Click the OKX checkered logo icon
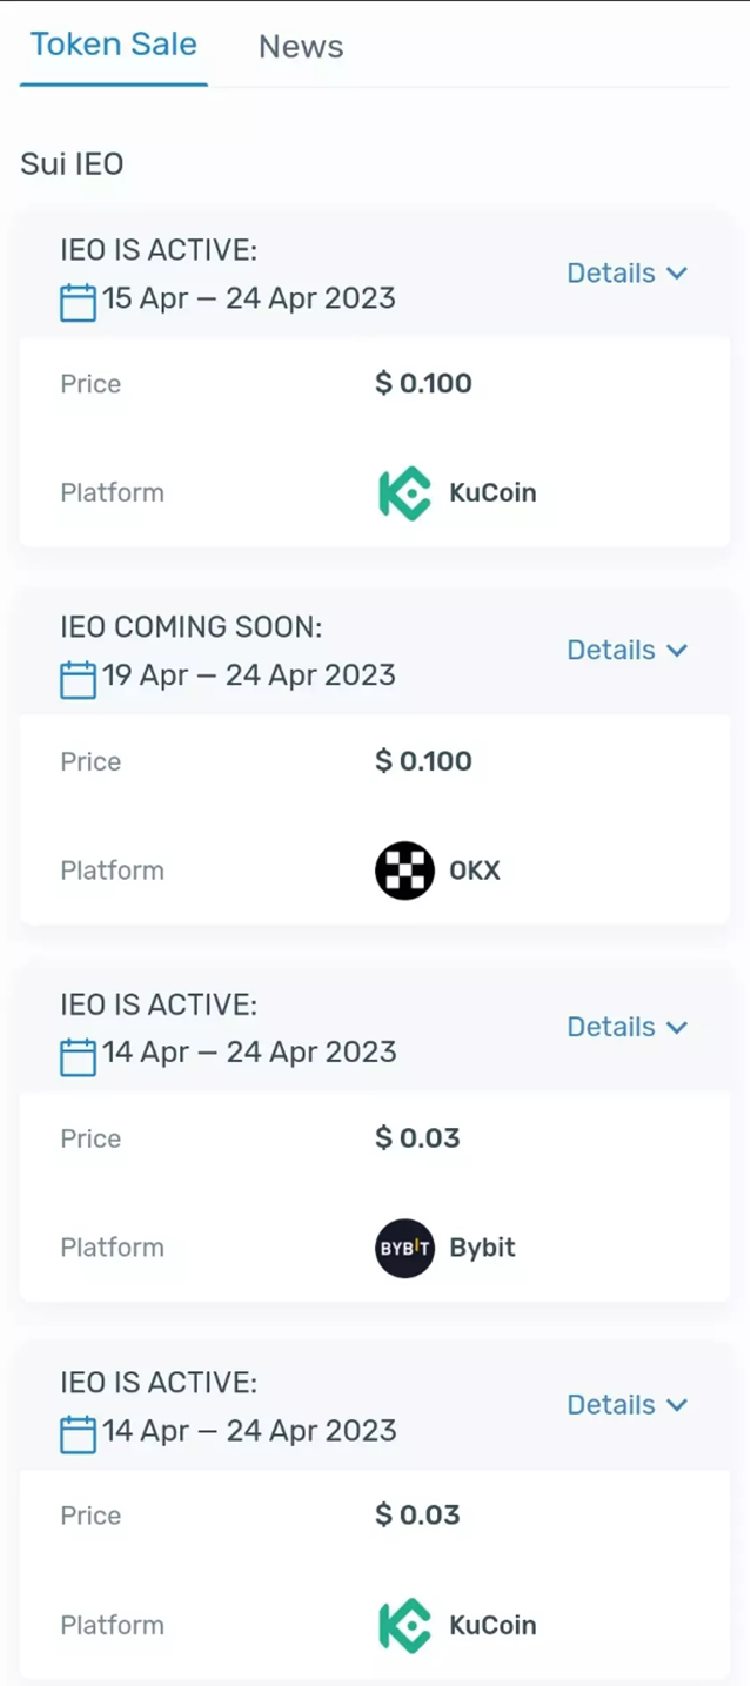Image resolution: width=750 pixels, height=1686 pixels. tap(404, 870)
